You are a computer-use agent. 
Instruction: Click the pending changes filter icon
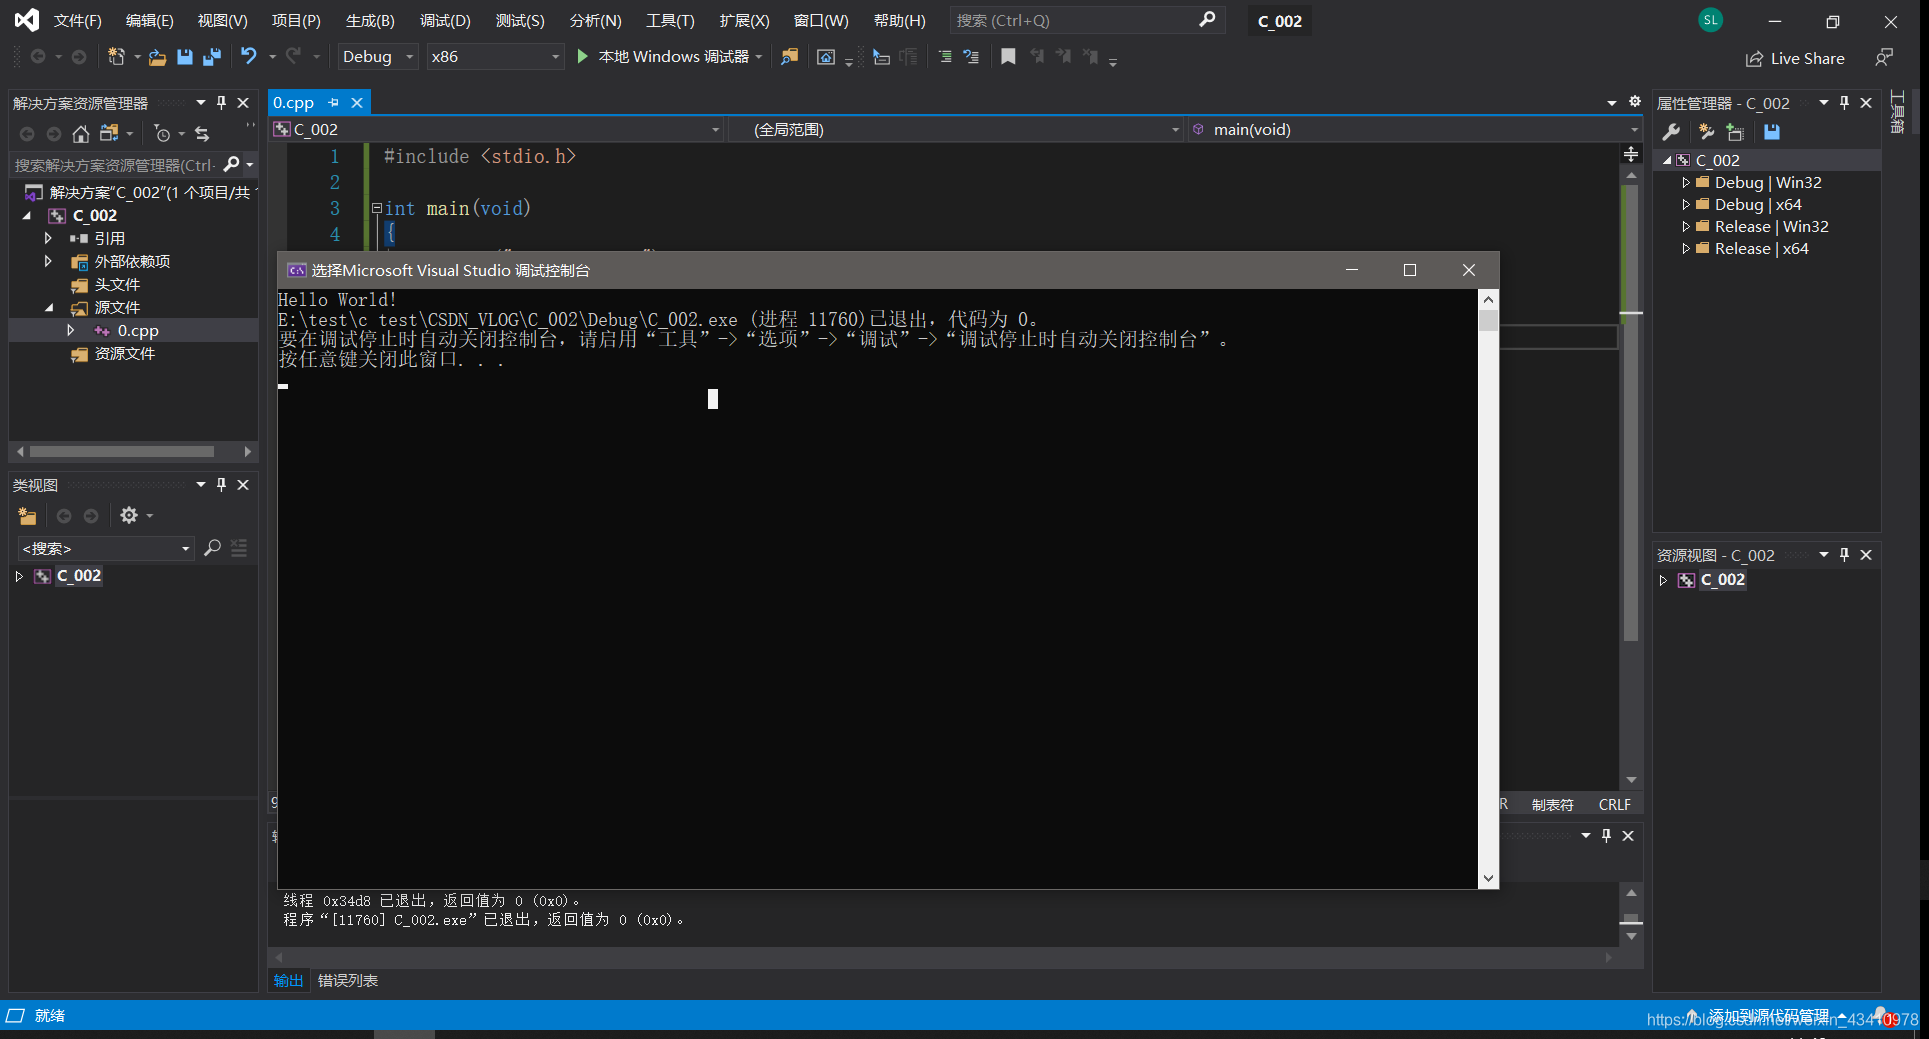pyautogui.click(x=162, y=133)
